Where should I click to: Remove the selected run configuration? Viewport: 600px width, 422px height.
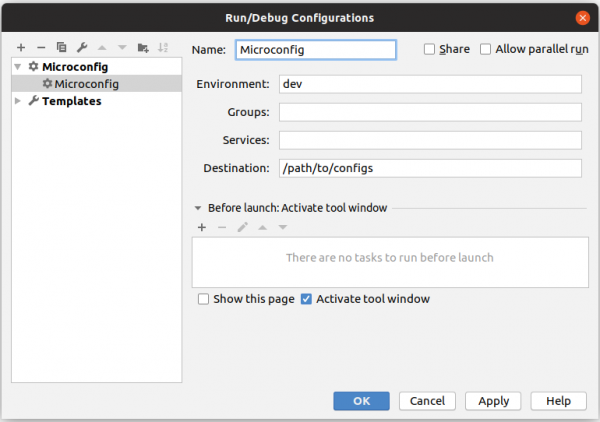(41, 47)
